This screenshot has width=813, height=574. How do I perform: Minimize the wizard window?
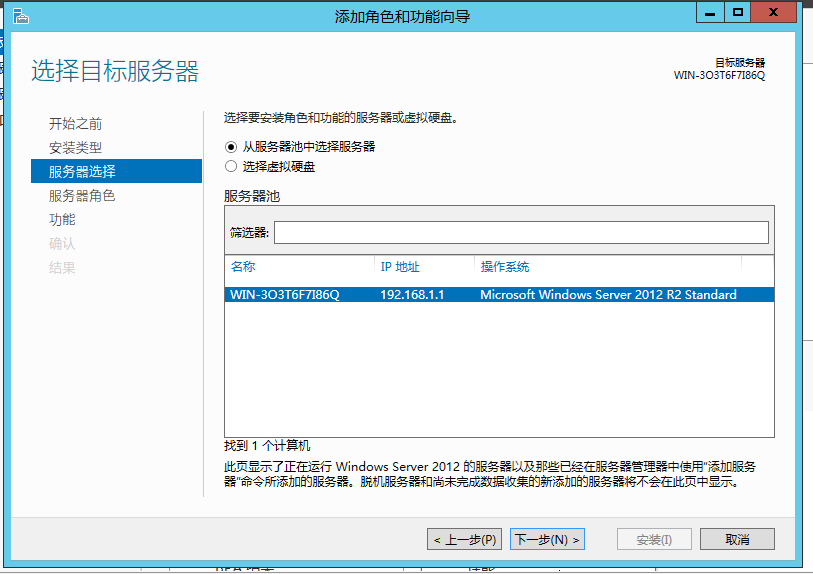coord(710,12)
